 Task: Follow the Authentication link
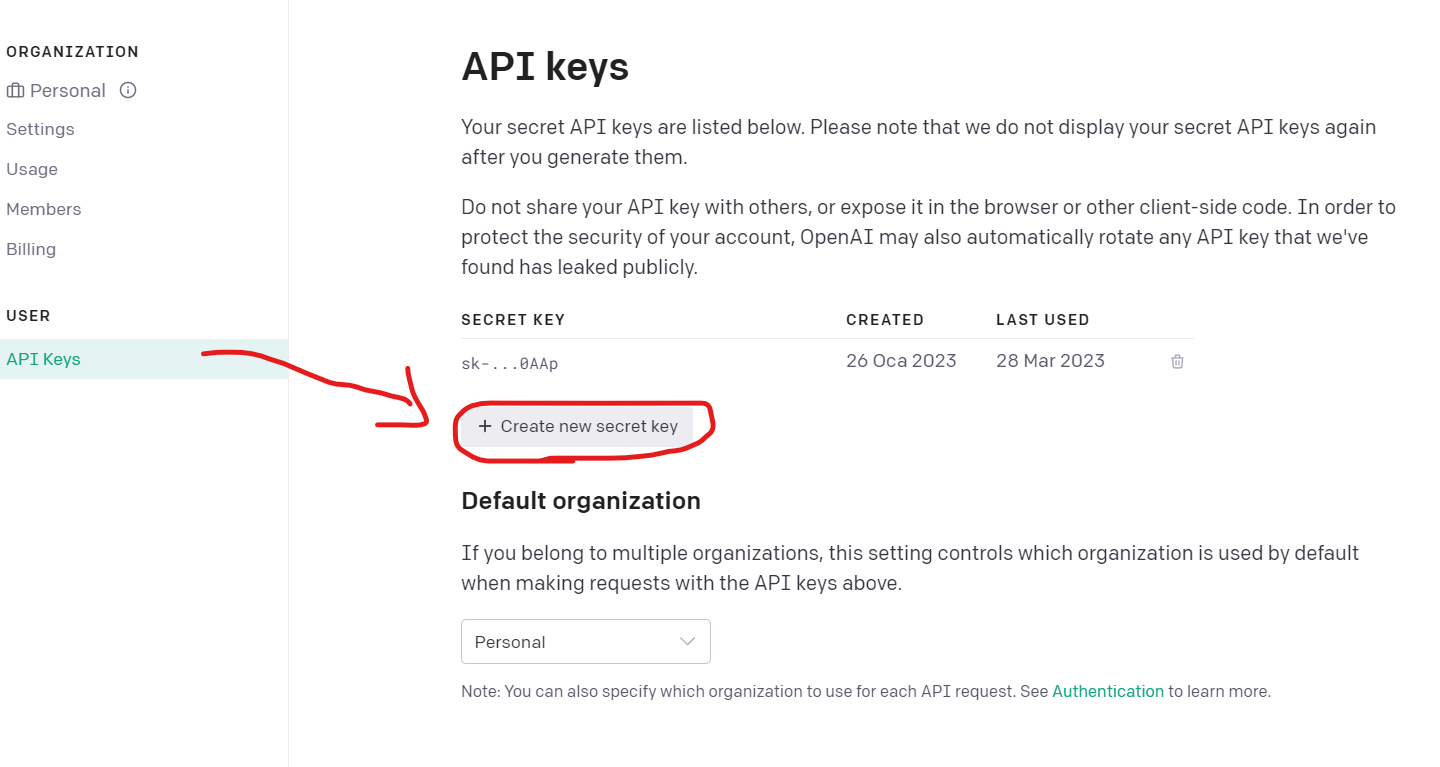click(x=1108, y=691)
